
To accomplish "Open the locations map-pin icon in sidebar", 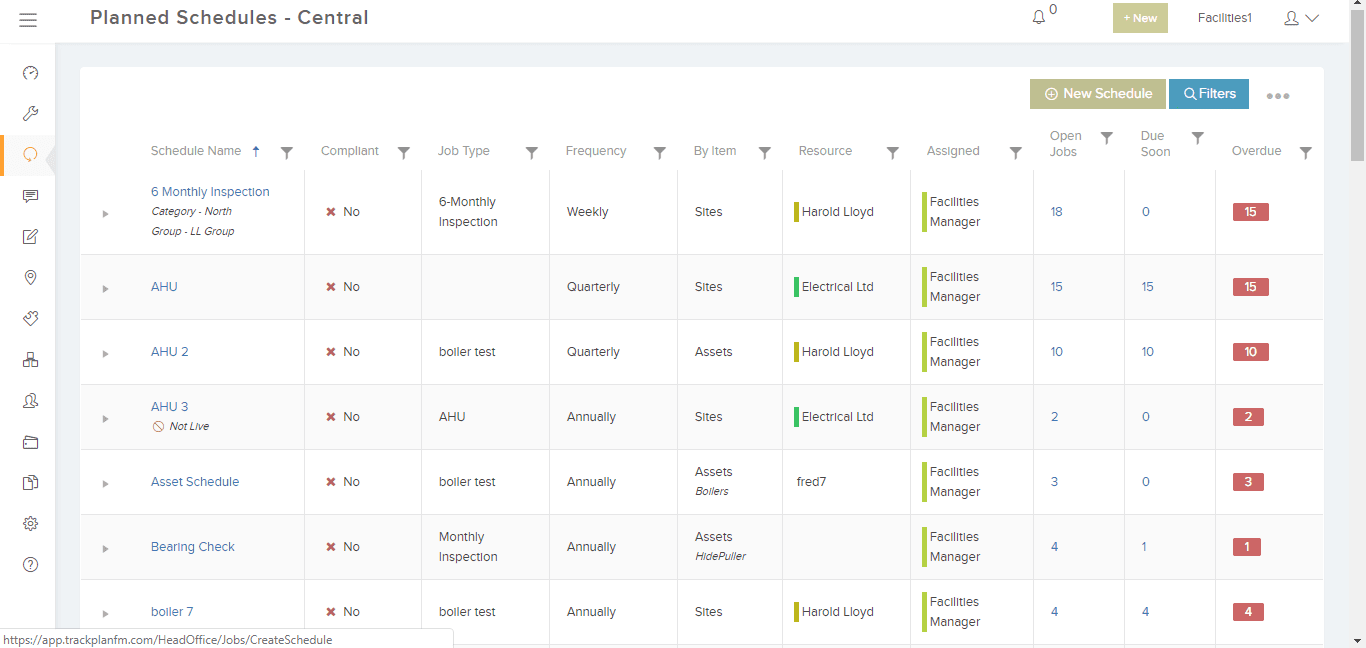I will point(30,277).
